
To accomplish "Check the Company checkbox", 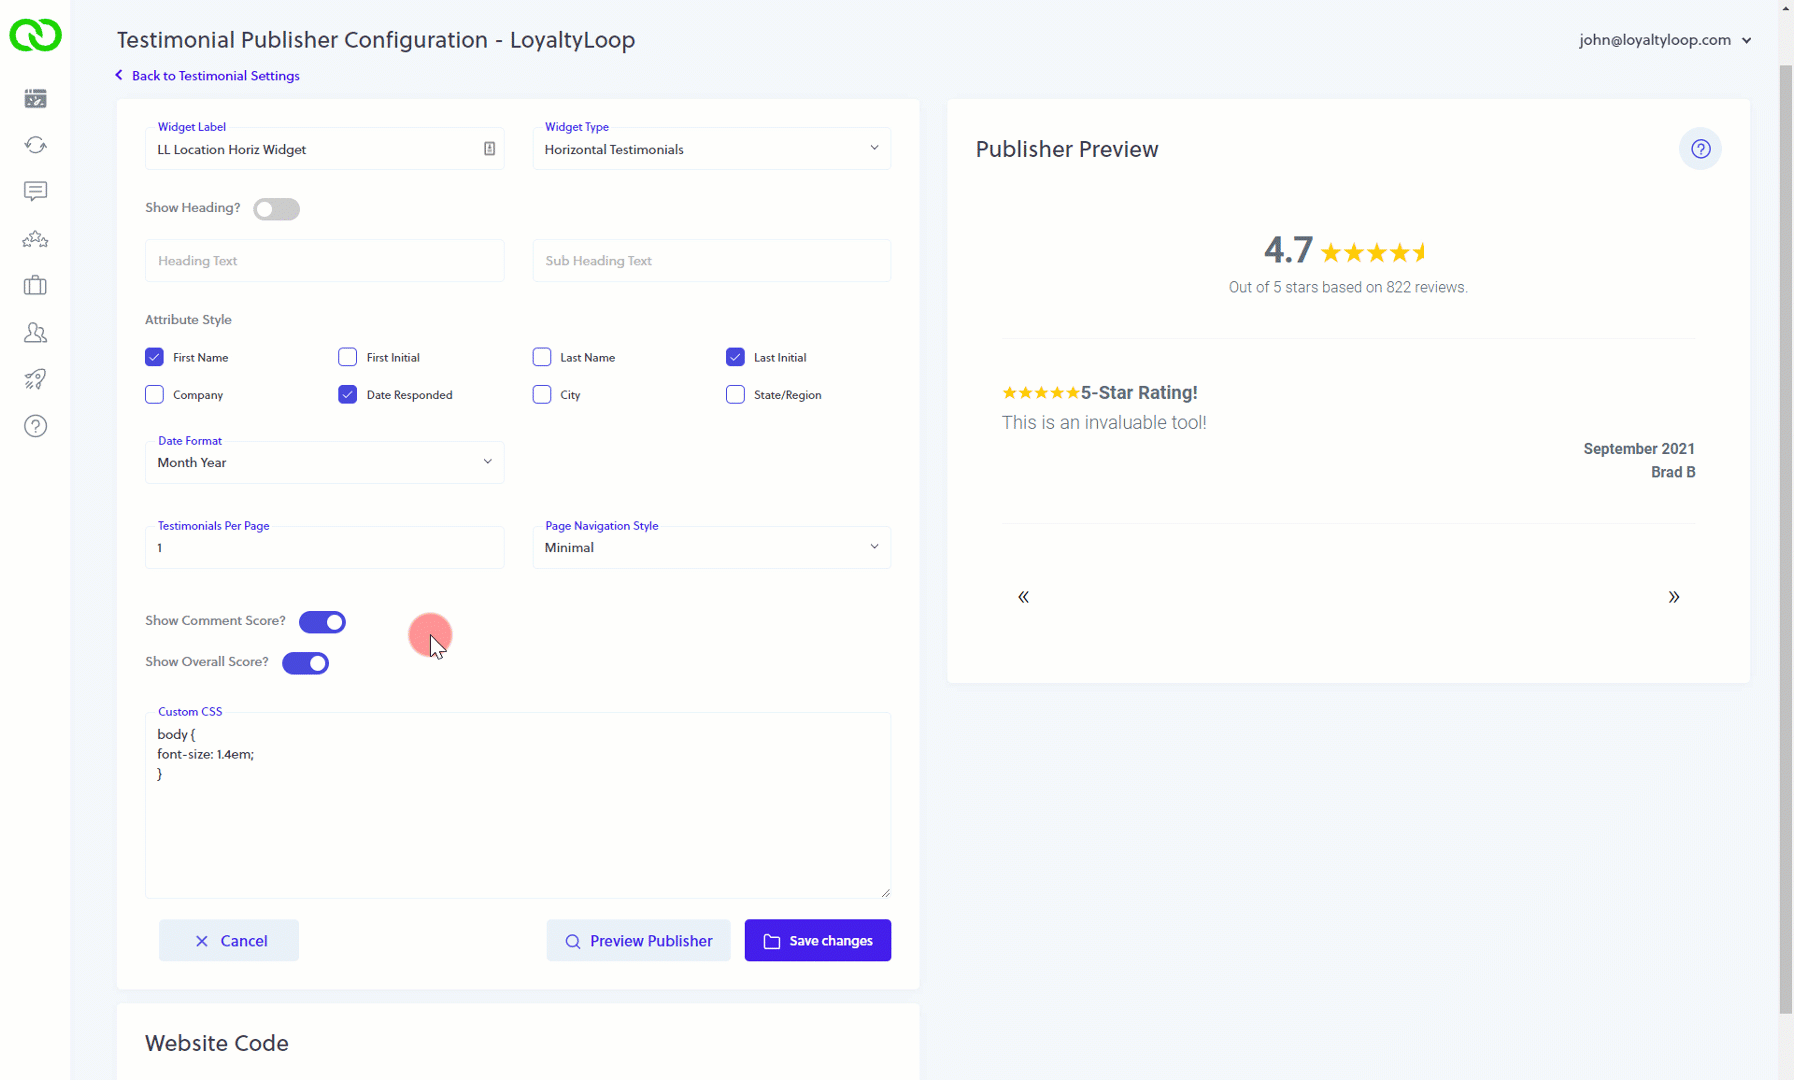I will (154, 395).
